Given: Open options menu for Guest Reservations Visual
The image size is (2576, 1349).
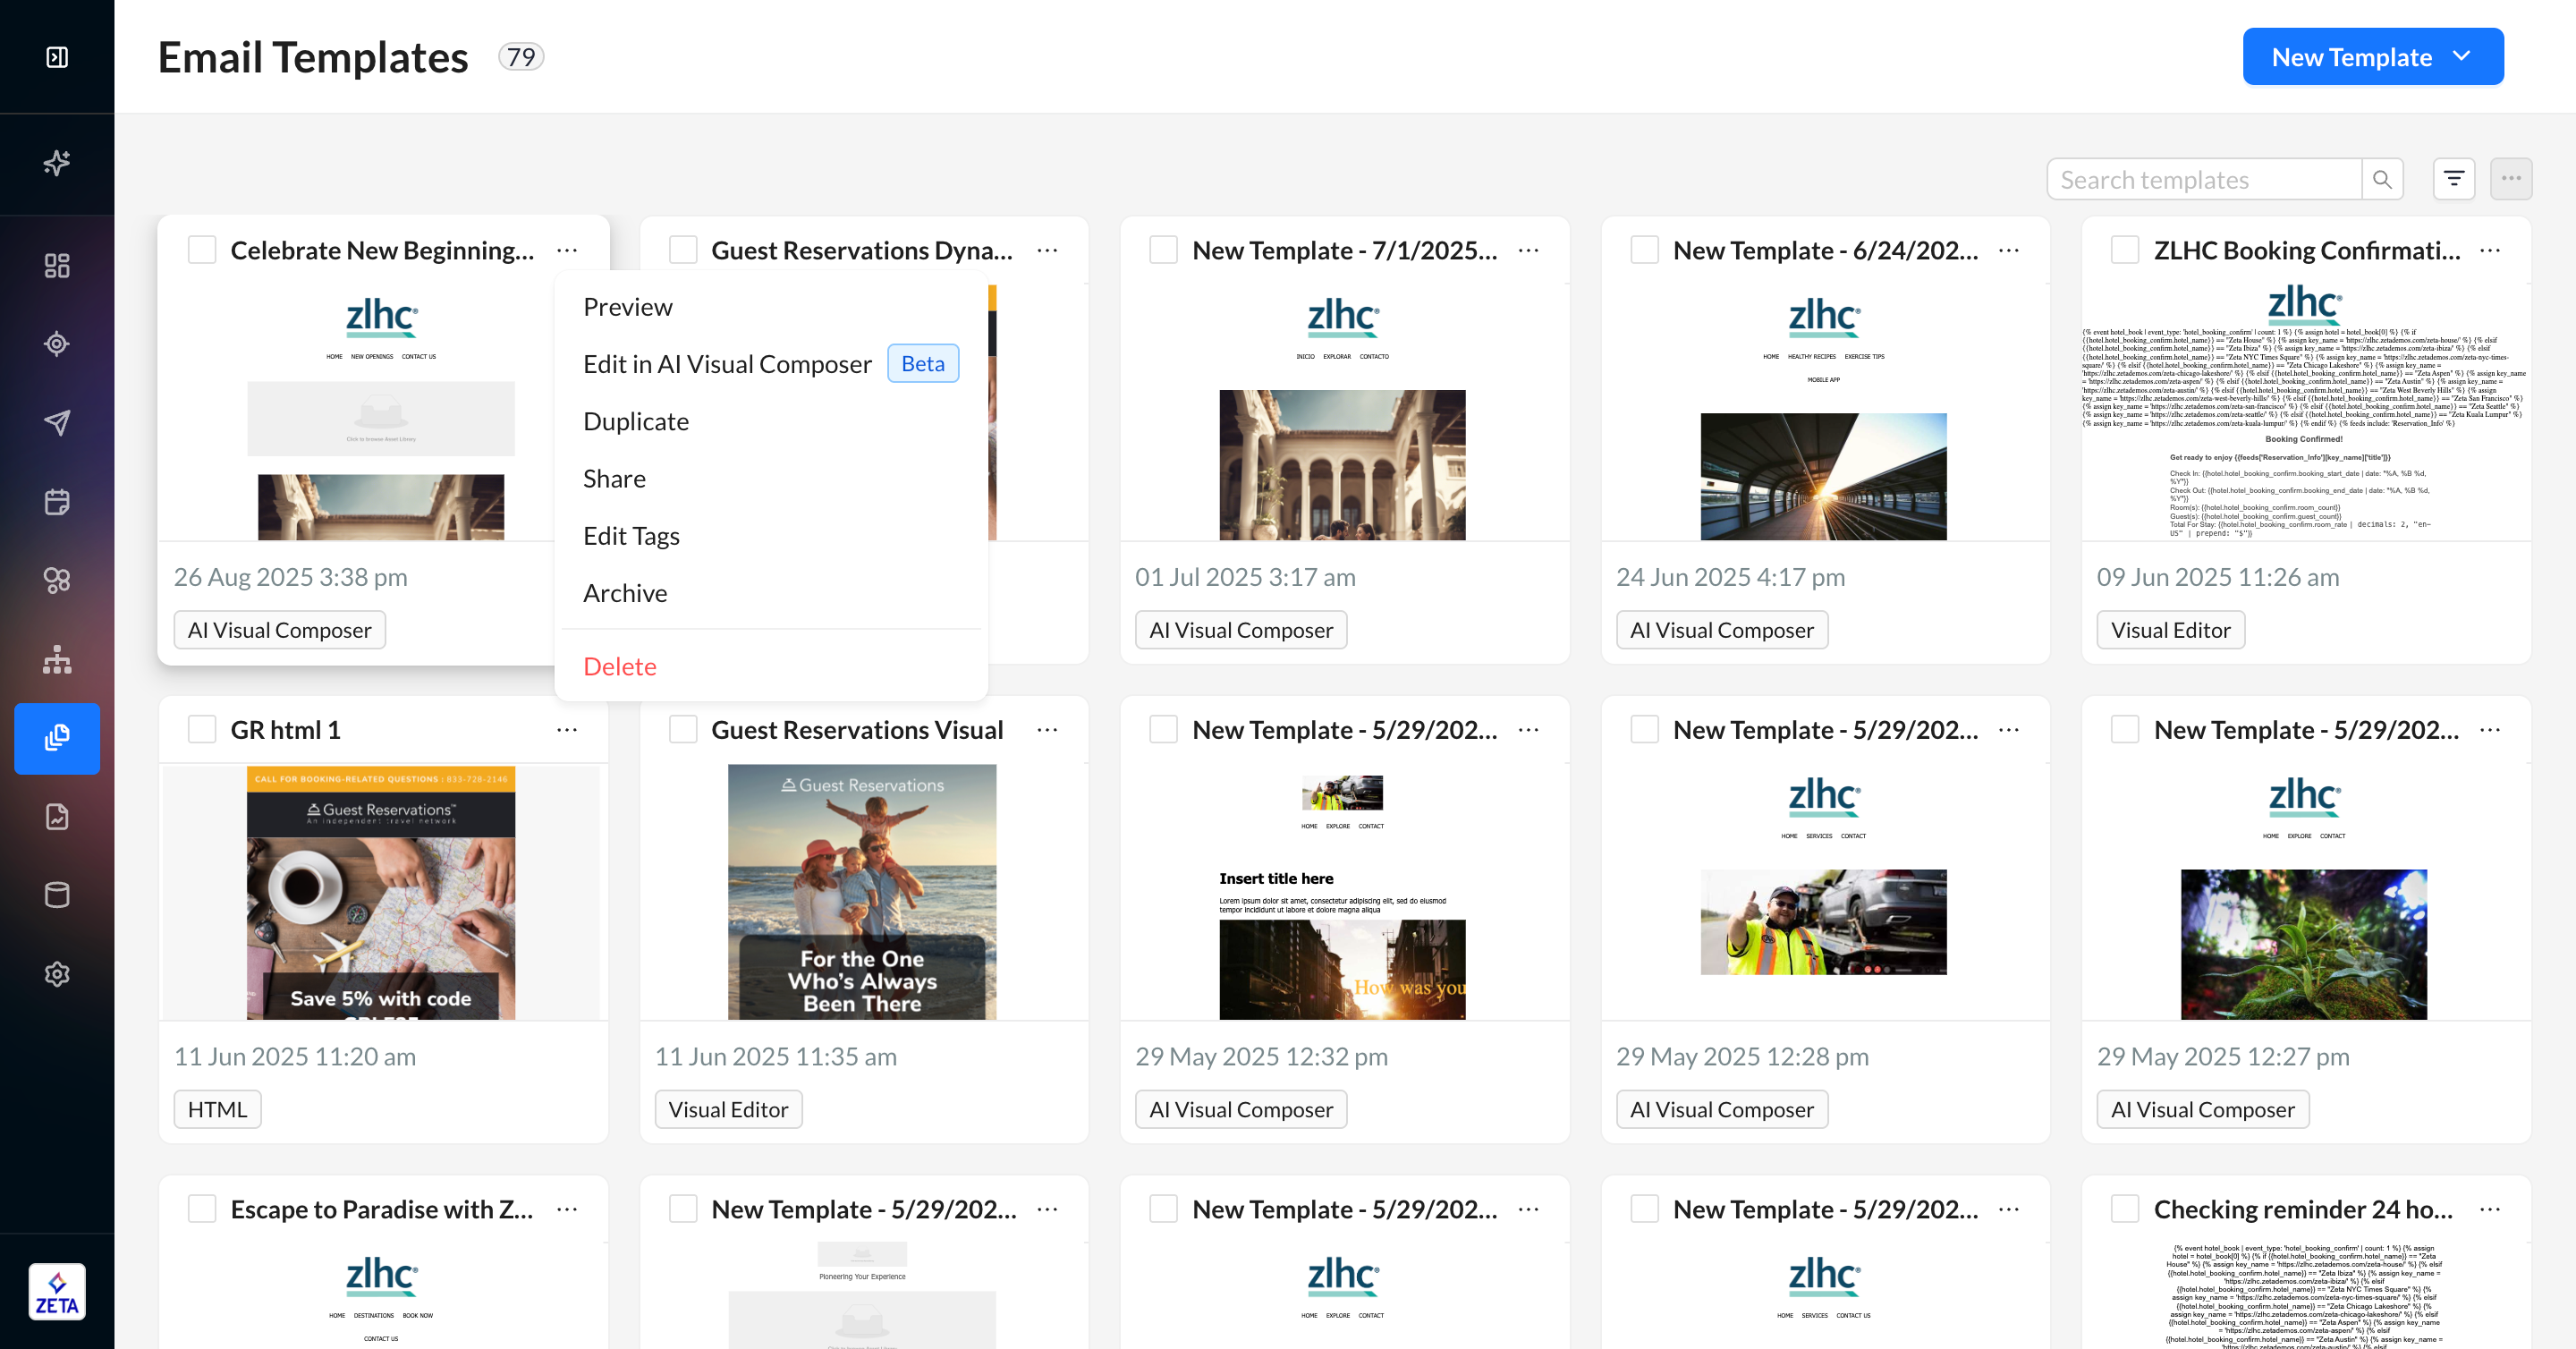Looking at the screenshot, I should (1047, 730).
